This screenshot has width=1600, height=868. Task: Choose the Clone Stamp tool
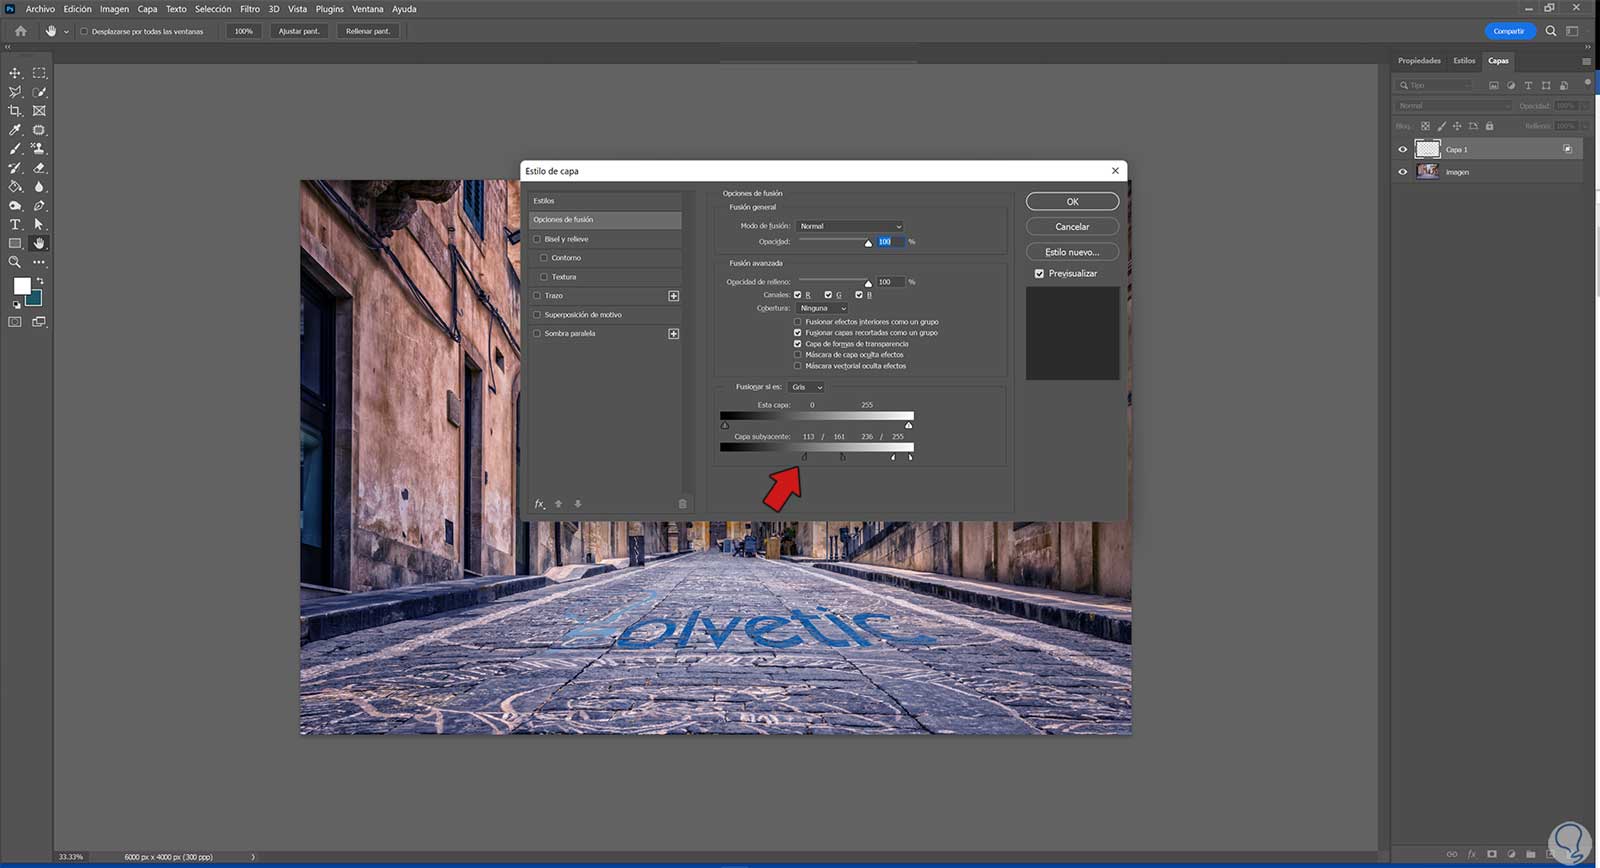pos(39,149)
